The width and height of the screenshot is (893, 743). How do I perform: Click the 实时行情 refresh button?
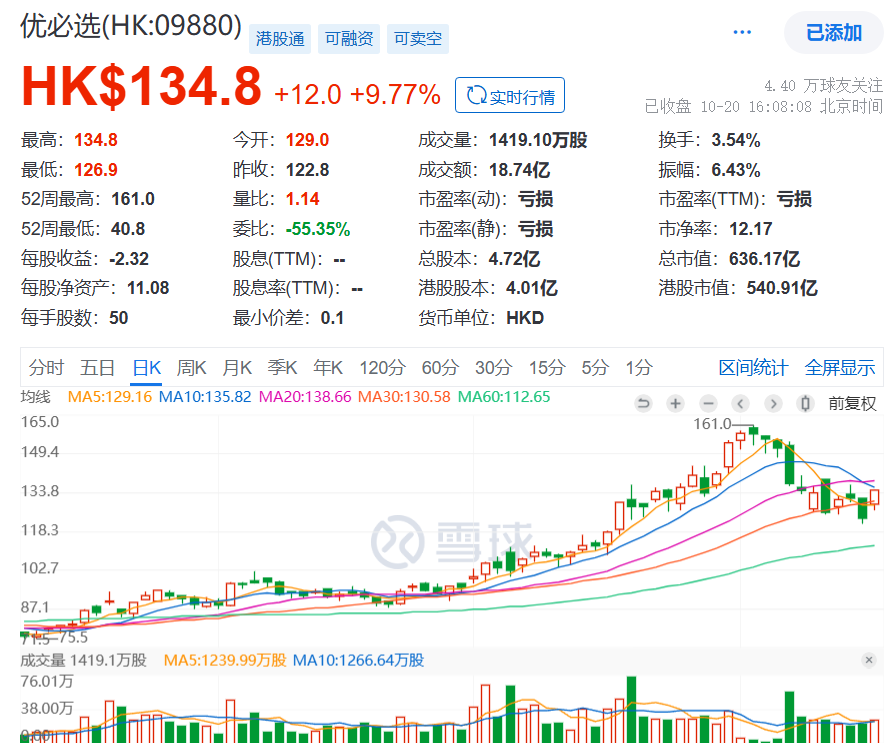510,96
